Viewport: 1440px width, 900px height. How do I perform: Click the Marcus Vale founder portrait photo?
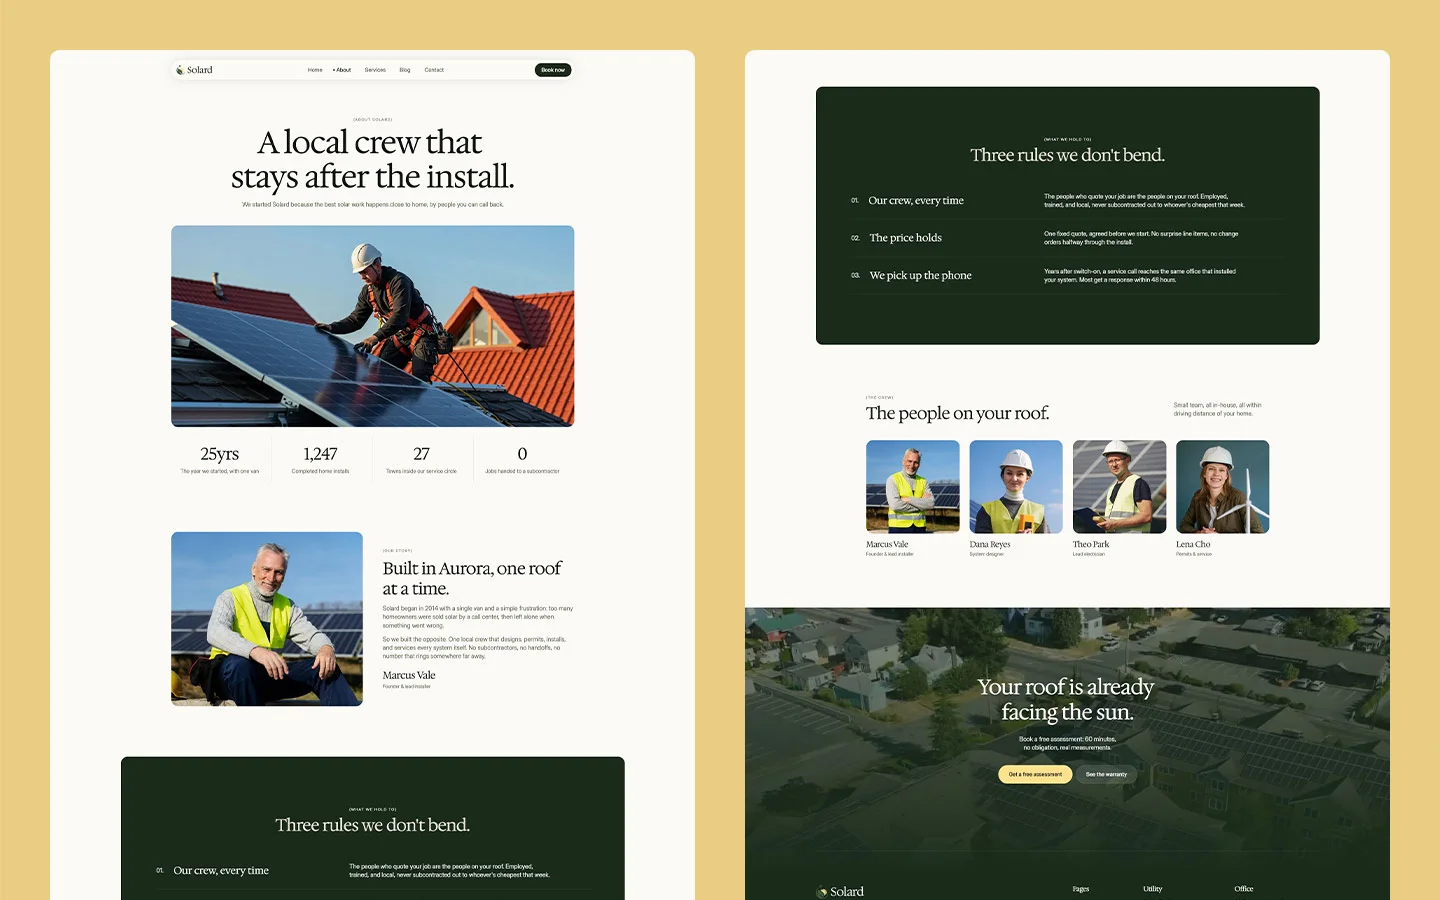(x=267, y=619)
